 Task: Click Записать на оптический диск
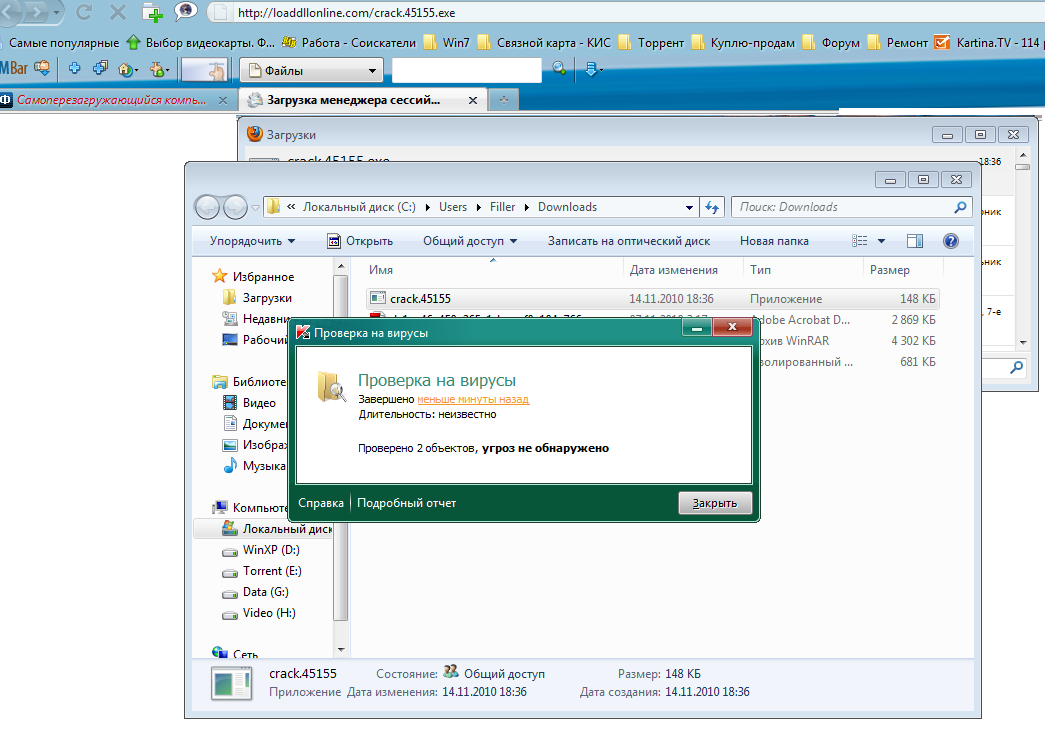tap(628, 241)
